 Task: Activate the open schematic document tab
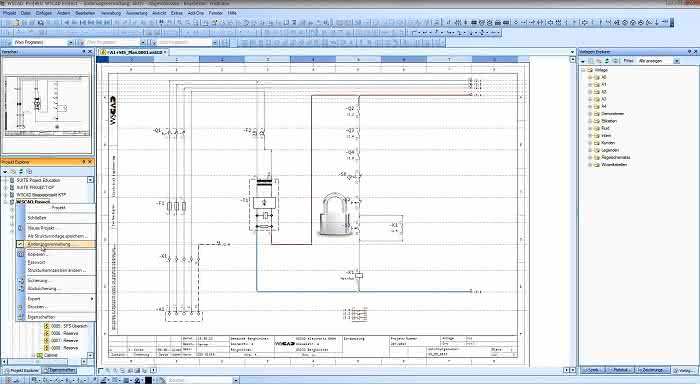point(134,52)
